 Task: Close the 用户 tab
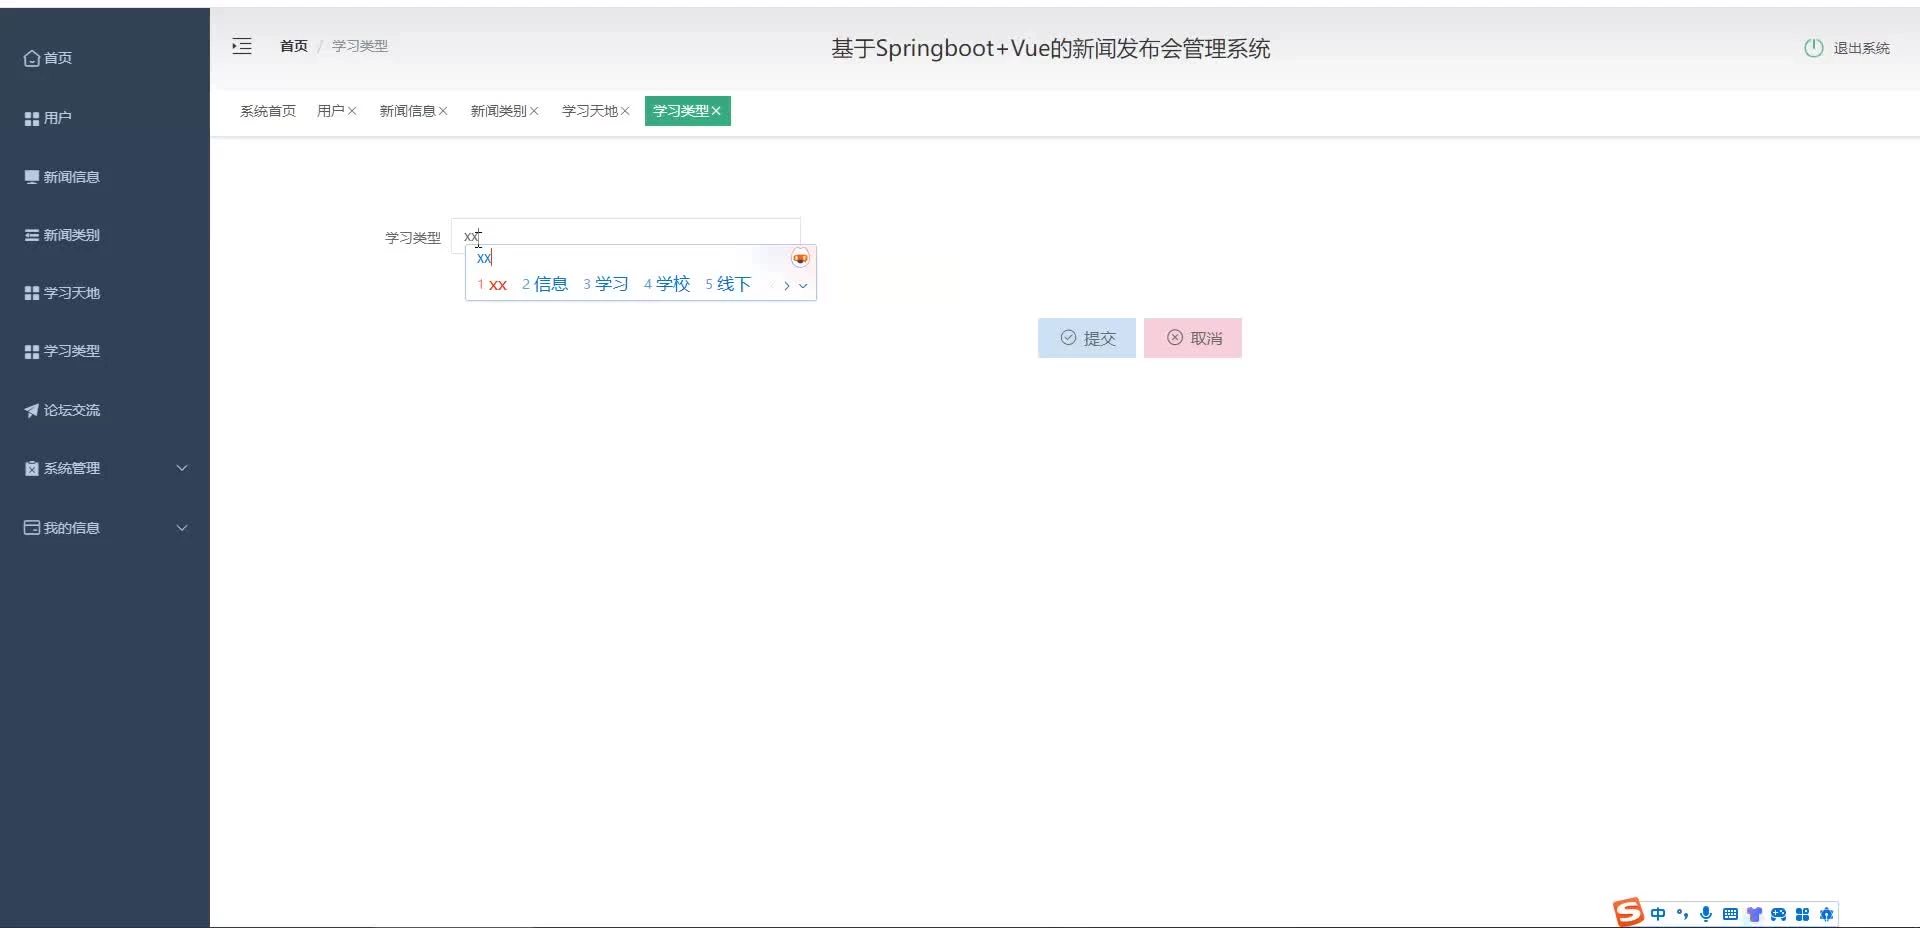[352, 111]
